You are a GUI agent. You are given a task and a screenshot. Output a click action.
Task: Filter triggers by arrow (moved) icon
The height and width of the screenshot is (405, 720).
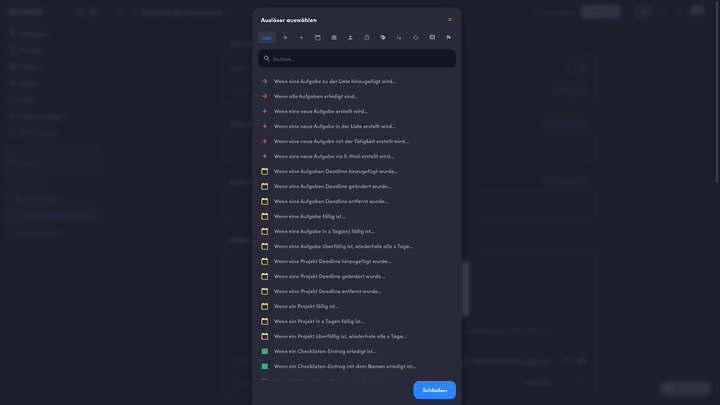point(285,37)
